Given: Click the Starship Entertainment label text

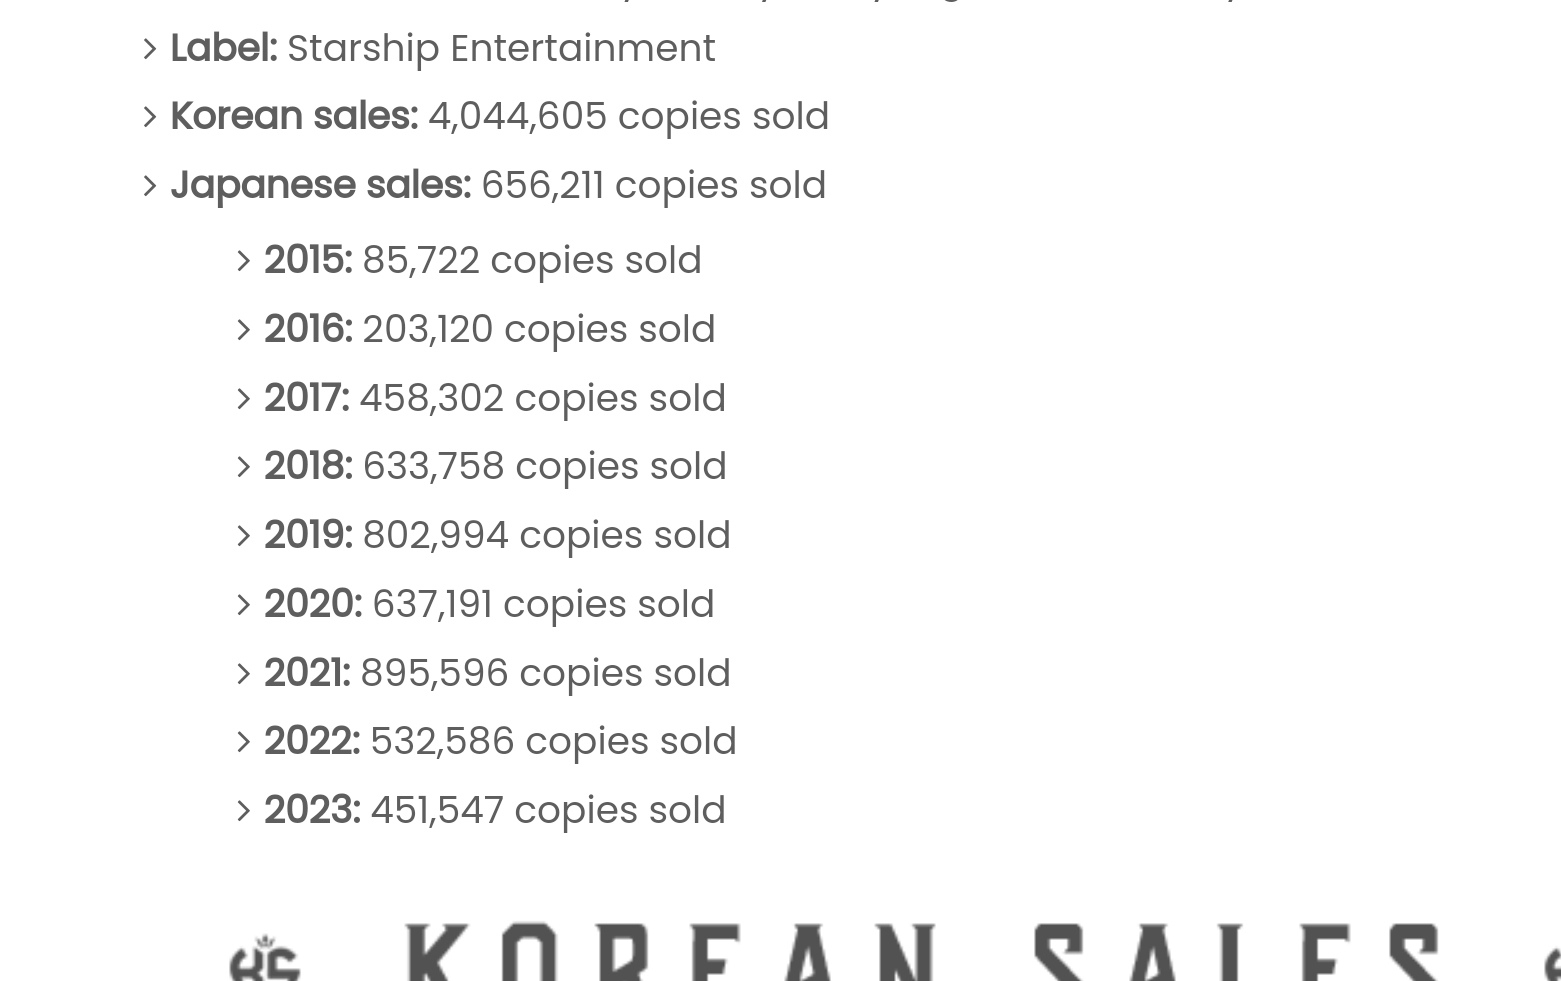Looking at the screenshot, I should pos(501,49).
